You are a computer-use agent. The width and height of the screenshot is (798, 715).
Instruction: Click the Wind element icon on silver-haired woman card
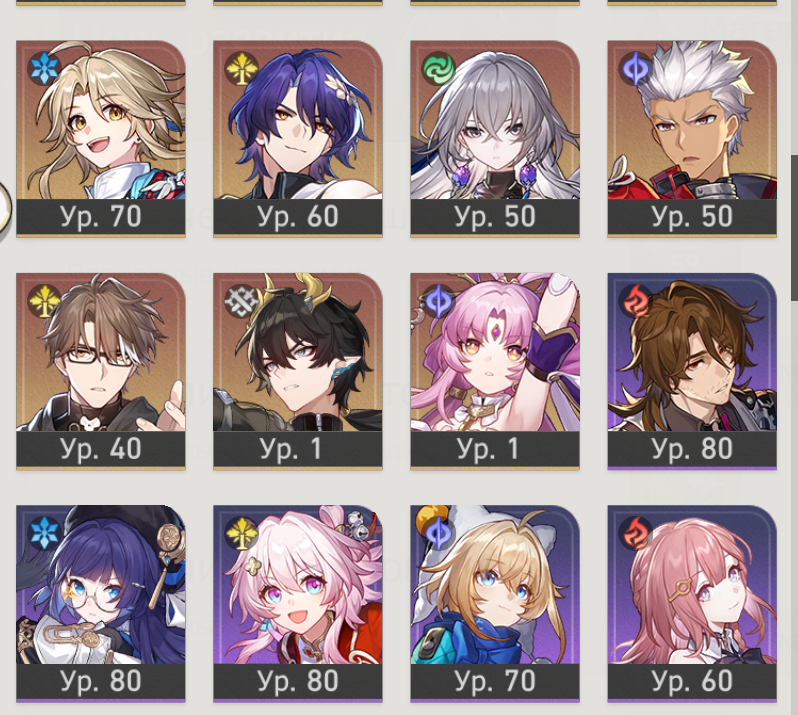coord(438,68)
